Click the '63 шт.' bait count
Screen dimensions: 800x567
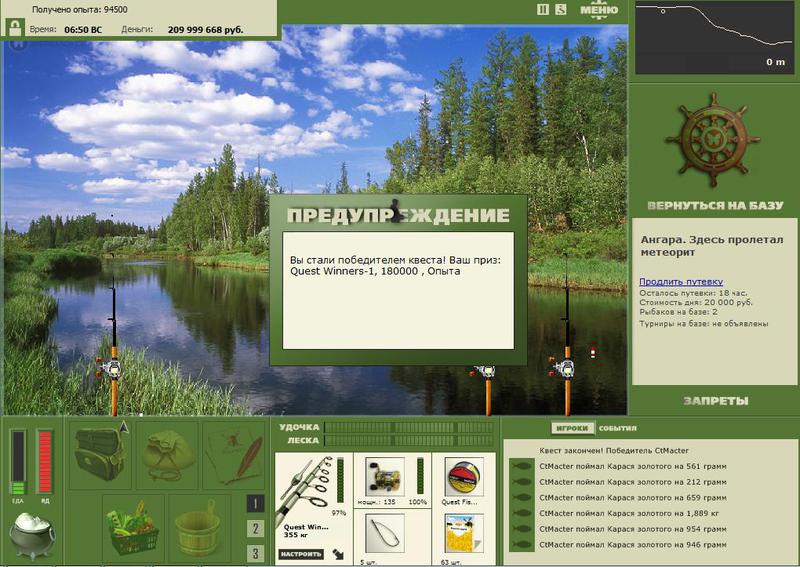[x=451, y=562]
